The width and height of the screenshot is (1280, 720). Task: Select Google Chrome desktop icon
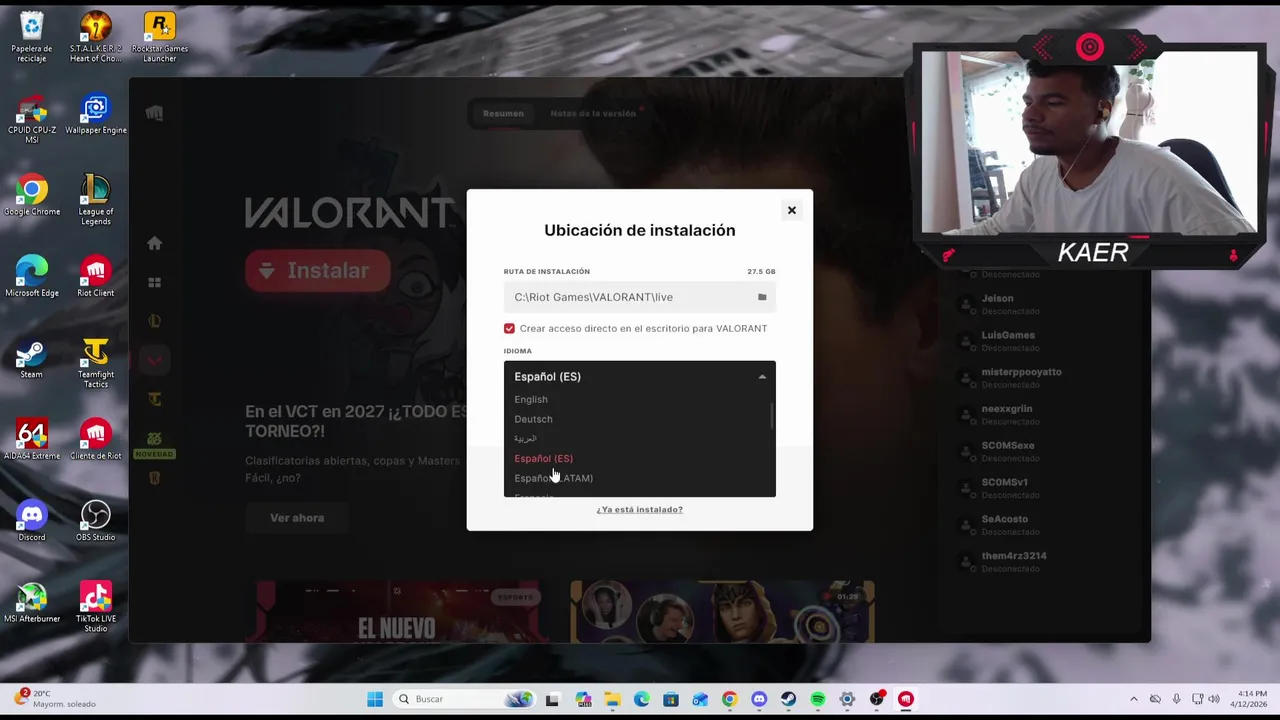pos(32,196)
